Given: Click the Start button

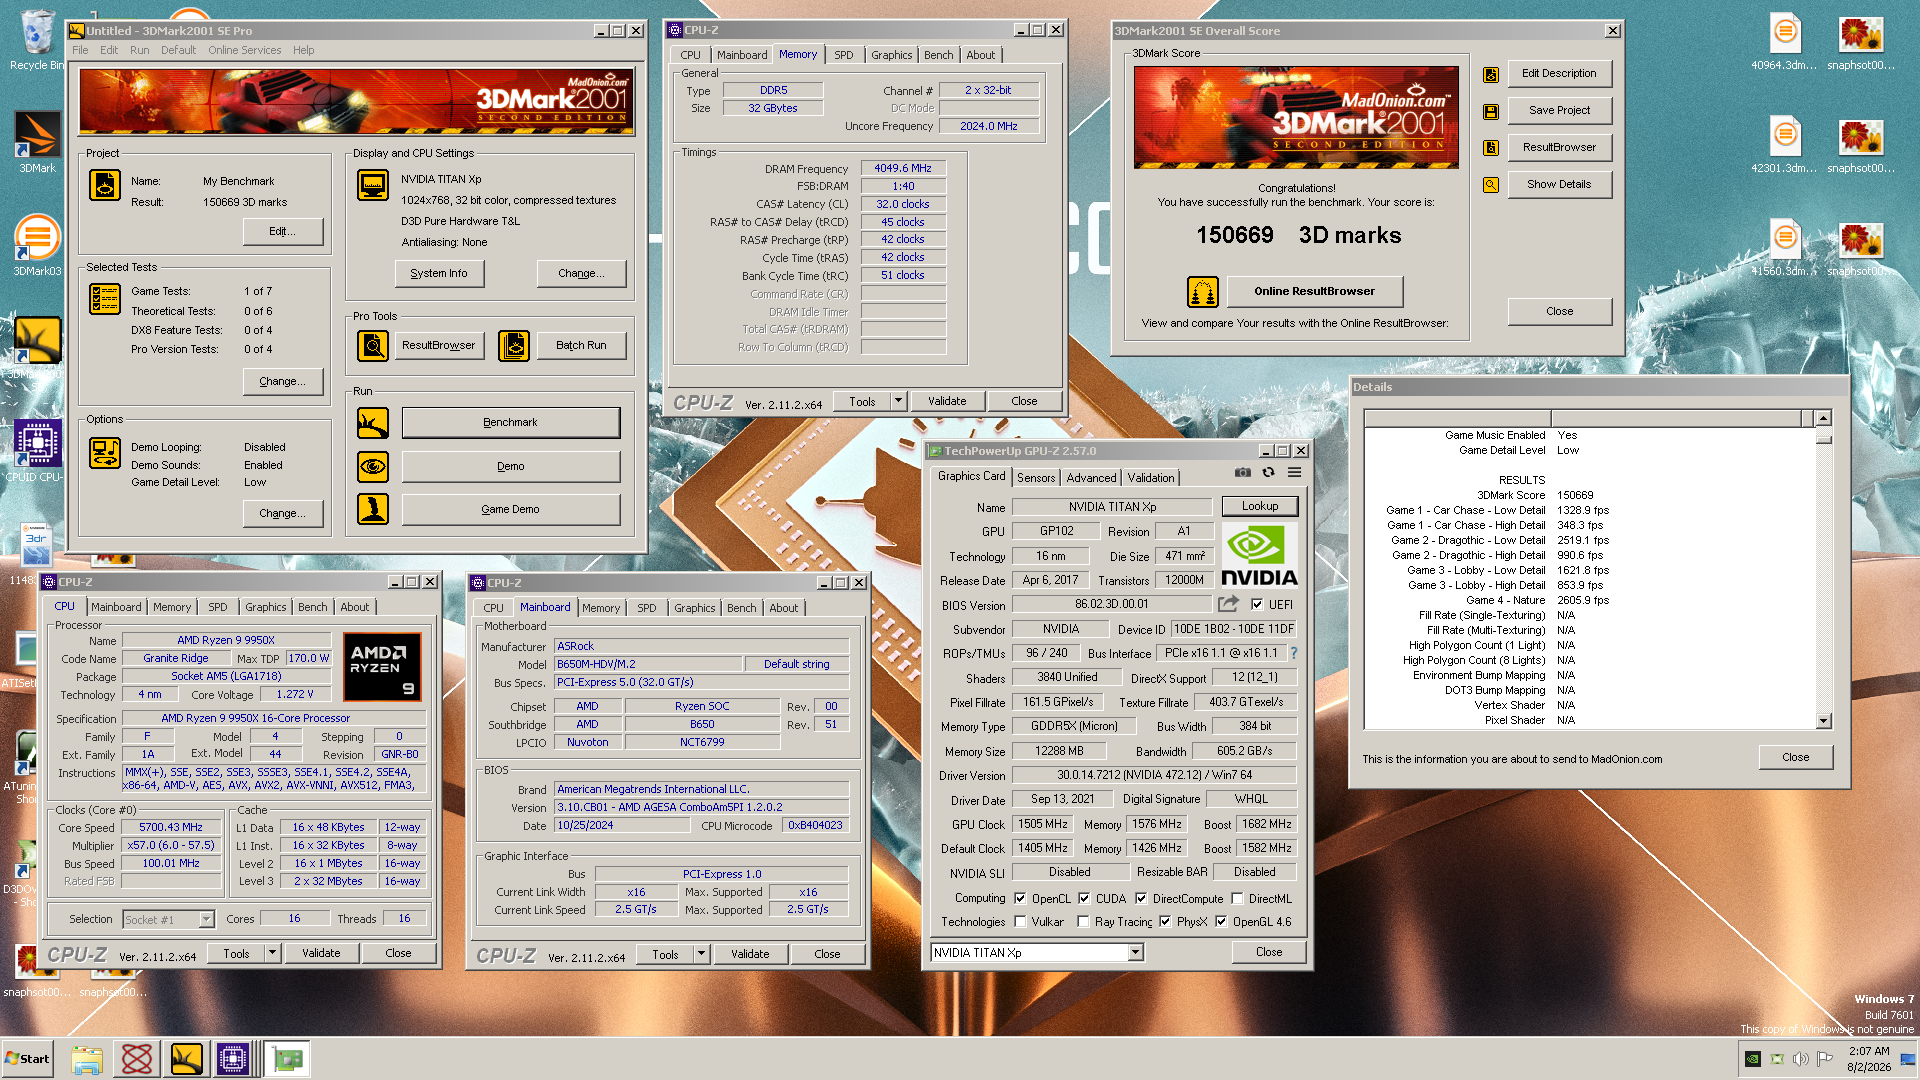Looking at the screenshot, I should pos(28,1059).
